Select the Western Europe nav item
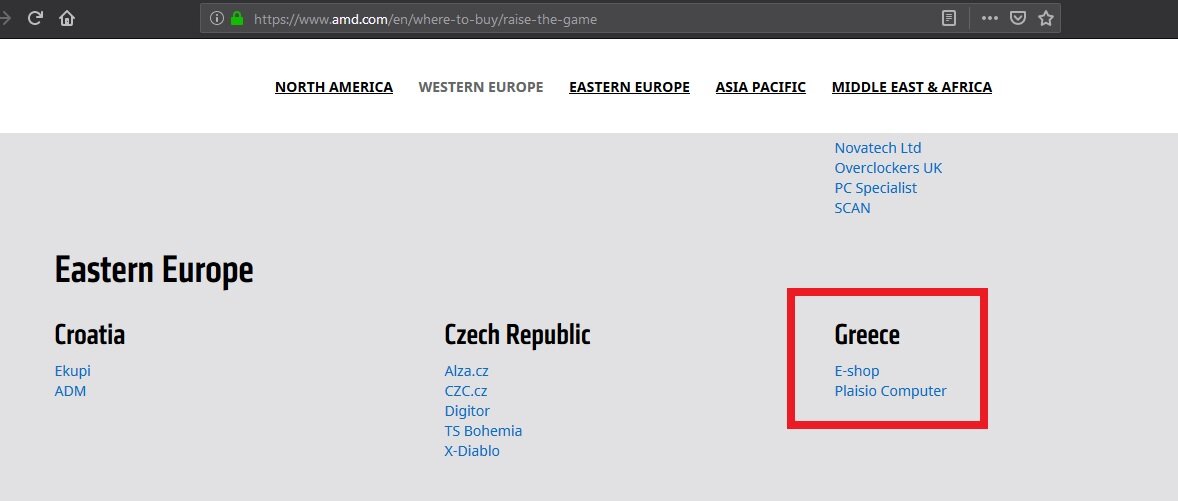Image resolution: width=1178 pixels, height=501 pixels. [x=481, y=87]
